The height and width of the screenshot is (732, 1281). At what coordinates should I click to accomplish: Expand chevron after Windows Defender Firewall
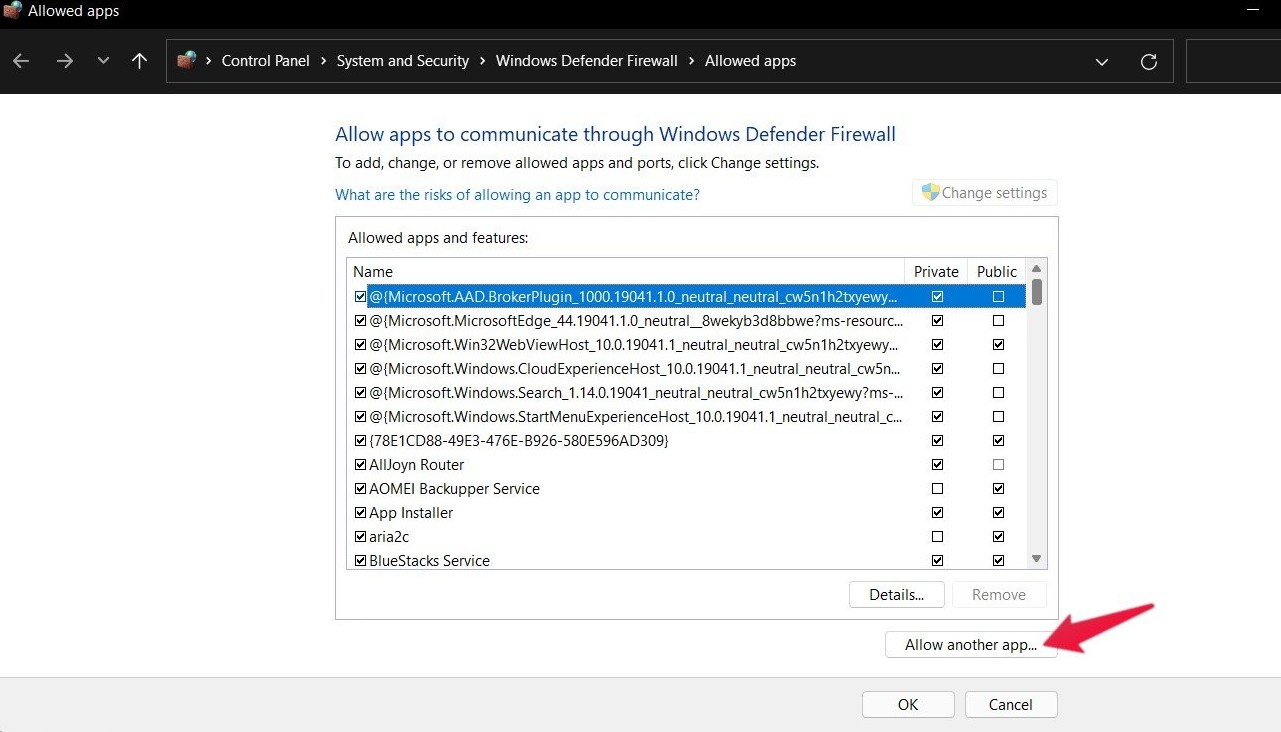691,61
